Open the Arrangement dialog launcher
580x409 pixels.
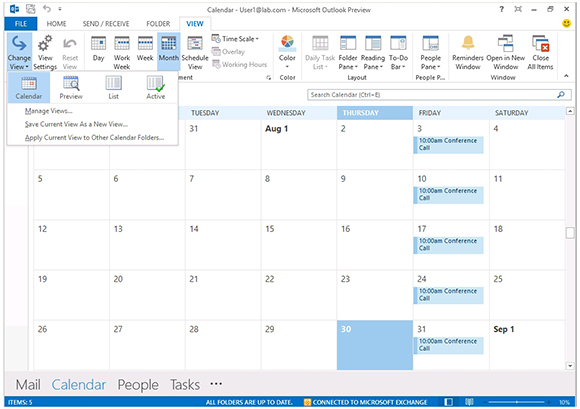269,78
